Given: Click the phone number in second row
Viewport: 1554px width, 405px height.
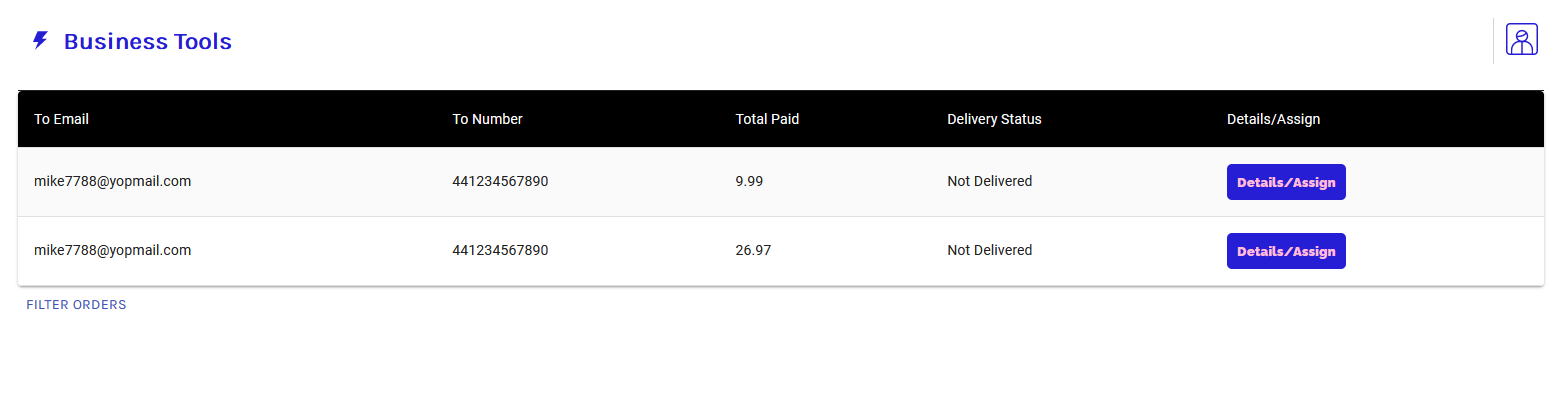Looking at the screenshot, I should click(500, 250).
